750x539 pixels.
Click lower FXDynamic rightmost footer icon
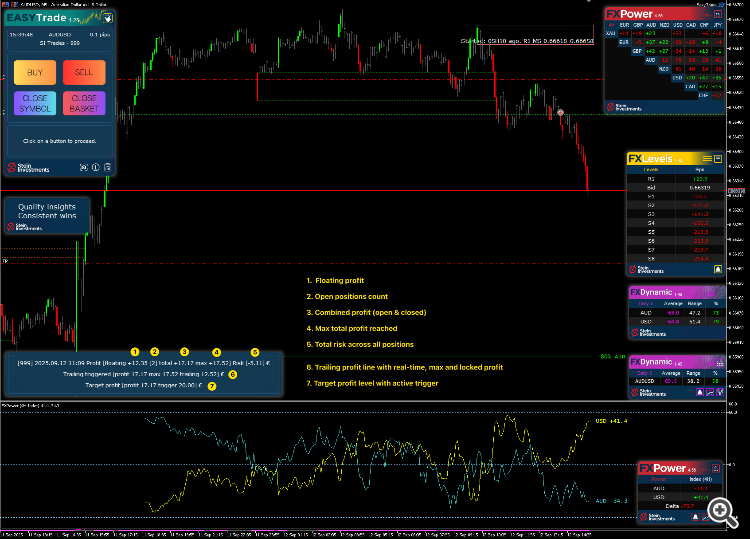719,392
